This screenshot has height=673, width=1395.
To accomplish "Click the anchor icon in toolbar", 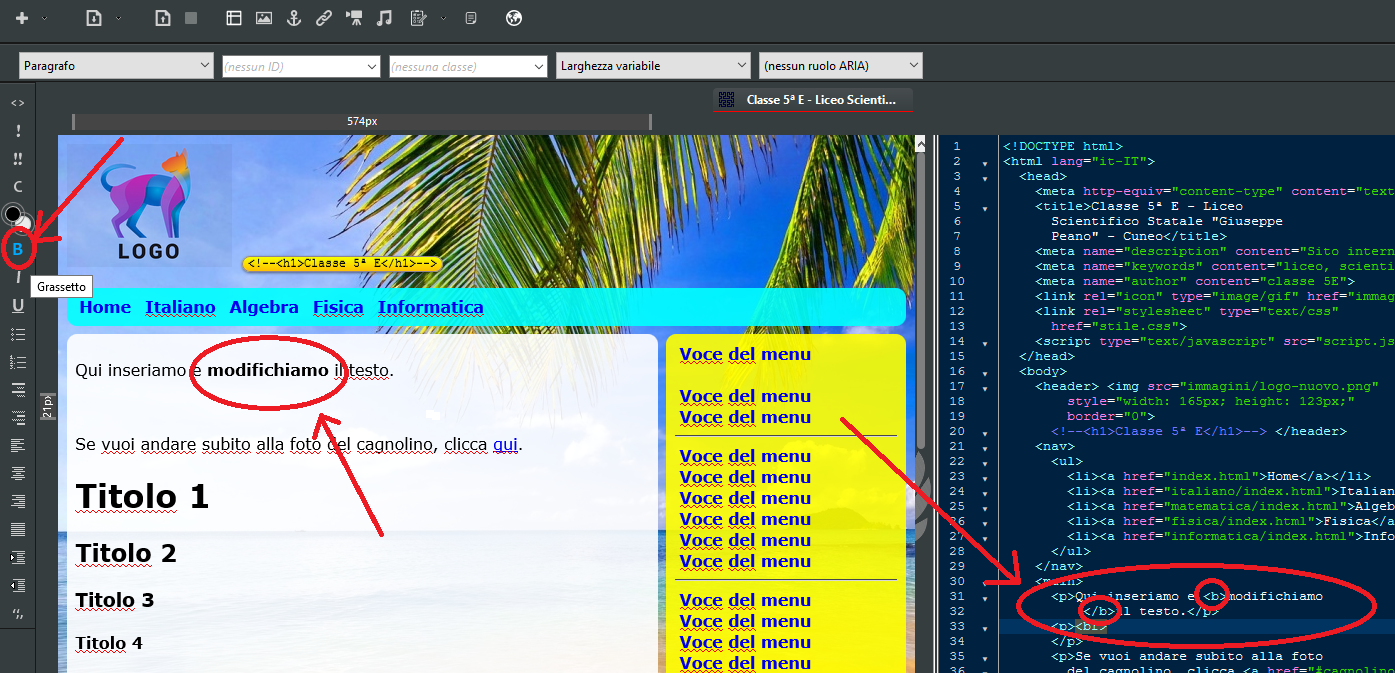I will point(294,18).
